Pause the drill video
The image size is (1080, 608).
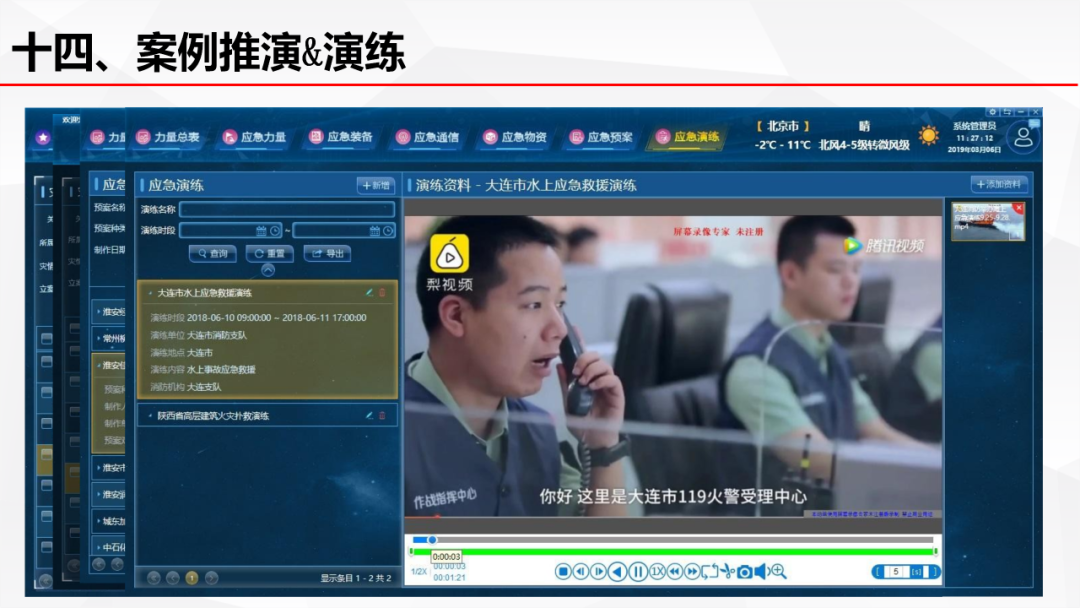638,572
